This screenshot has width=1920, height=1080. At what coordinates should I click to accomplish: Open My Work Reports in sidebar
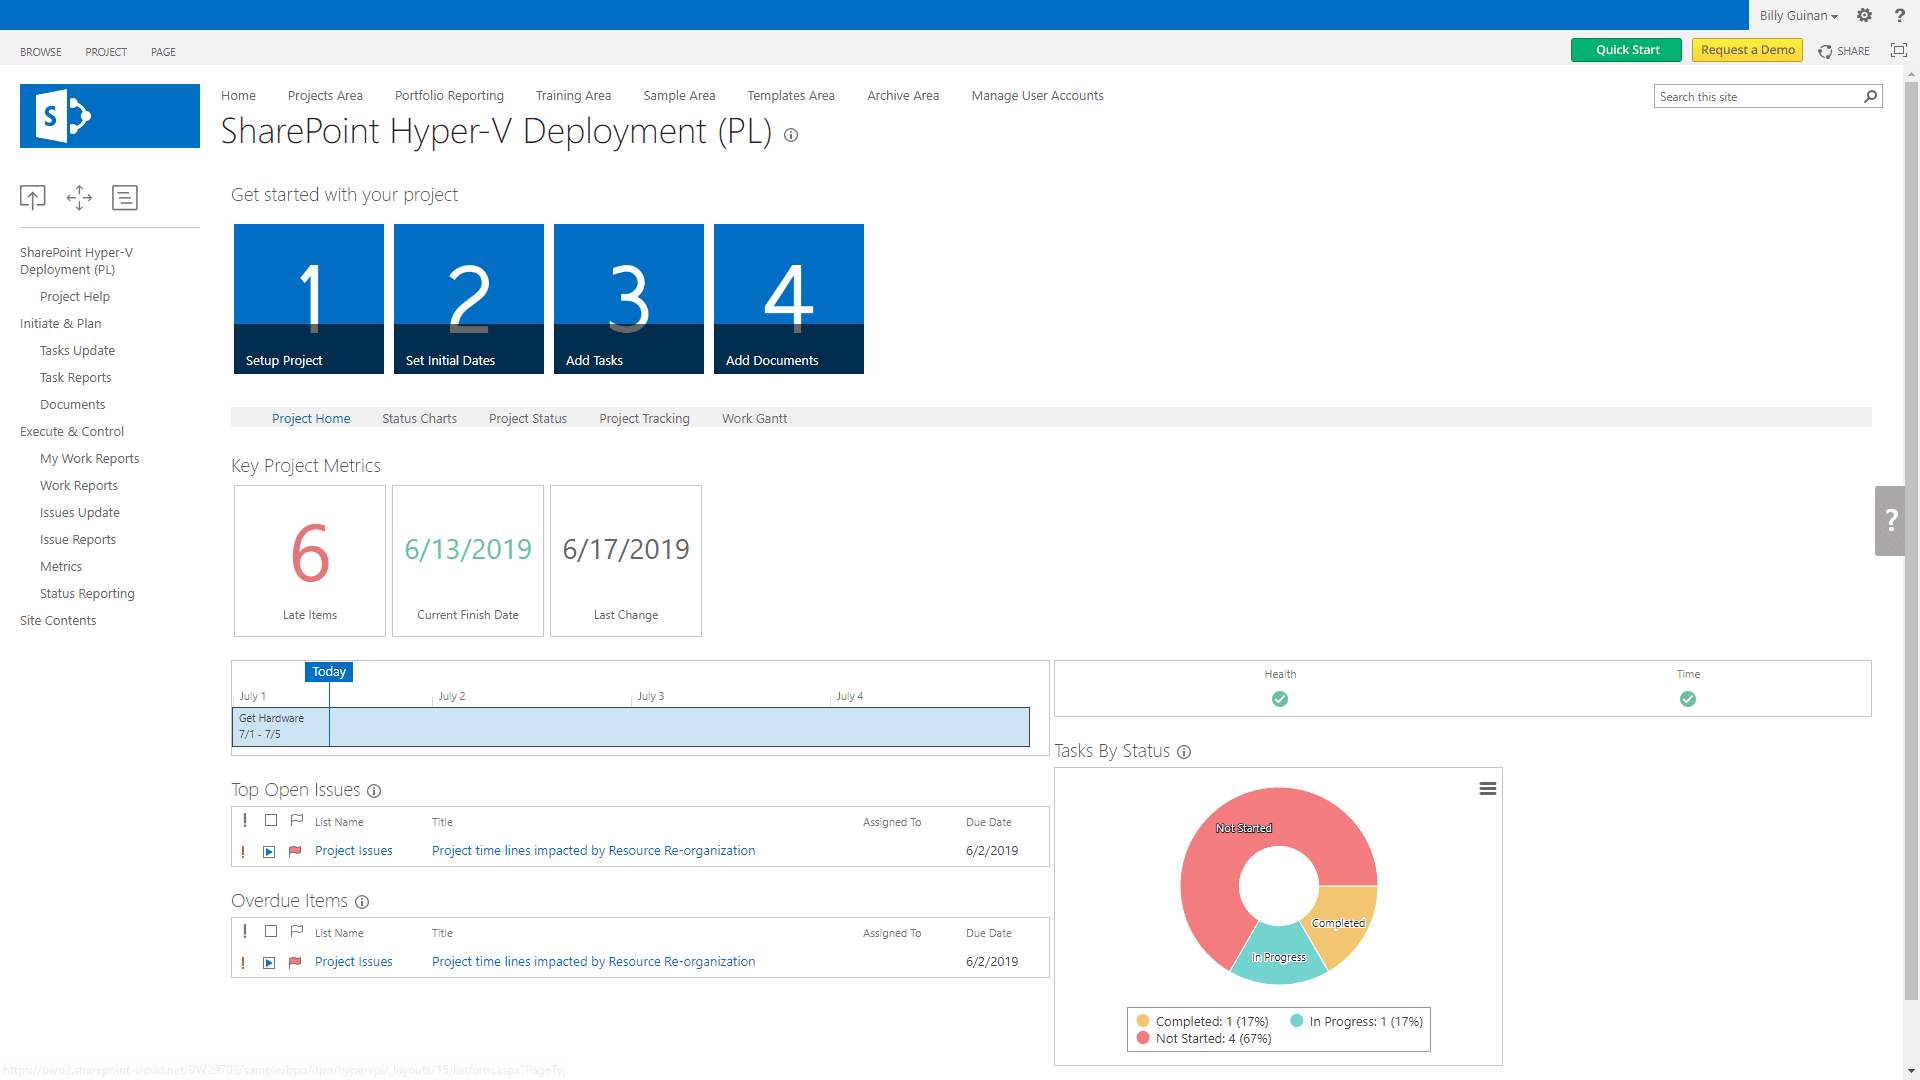click(x=90, y=458)
